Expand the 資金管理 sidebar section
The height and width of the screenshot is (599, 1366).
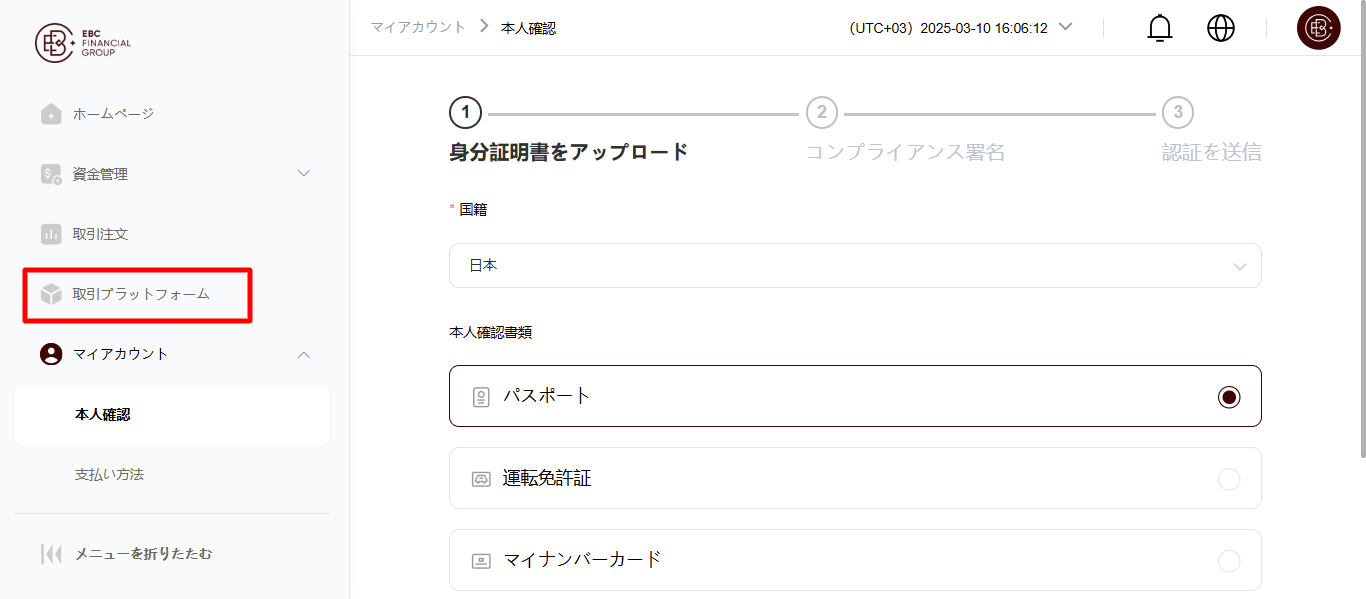(303, 173)
